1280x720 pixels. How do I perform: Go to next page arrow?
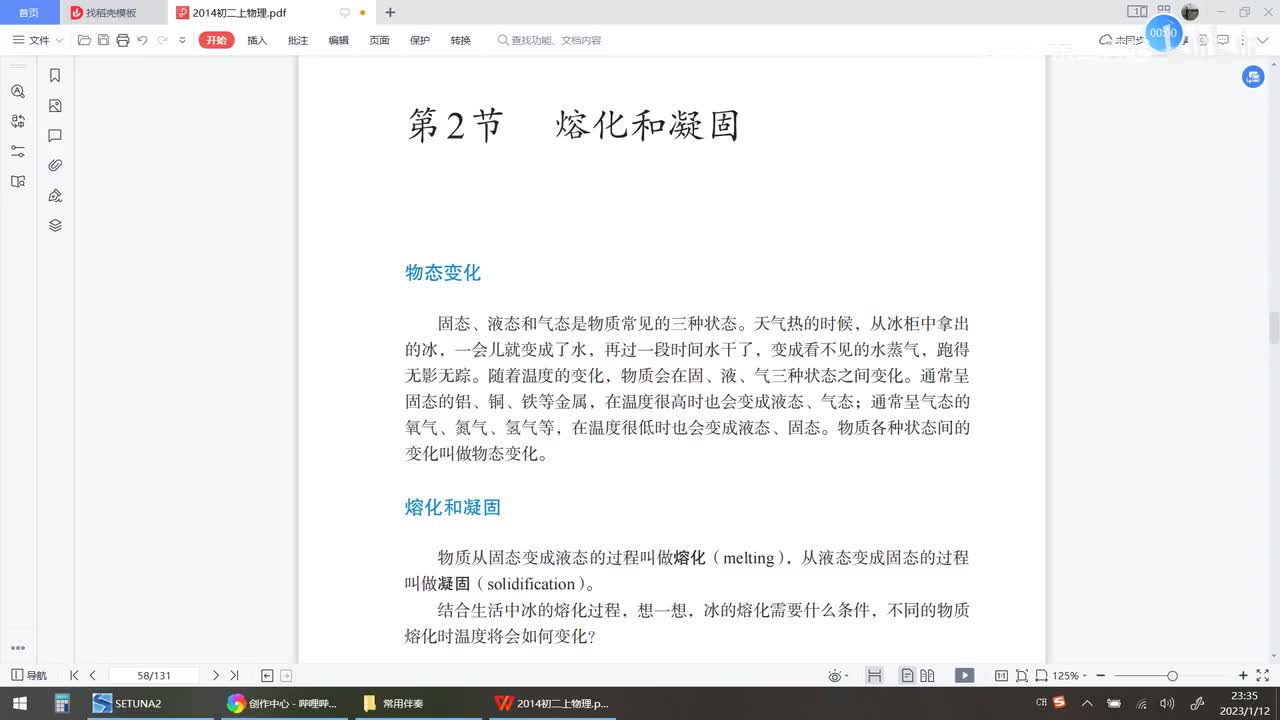click(x=215, y=676)
